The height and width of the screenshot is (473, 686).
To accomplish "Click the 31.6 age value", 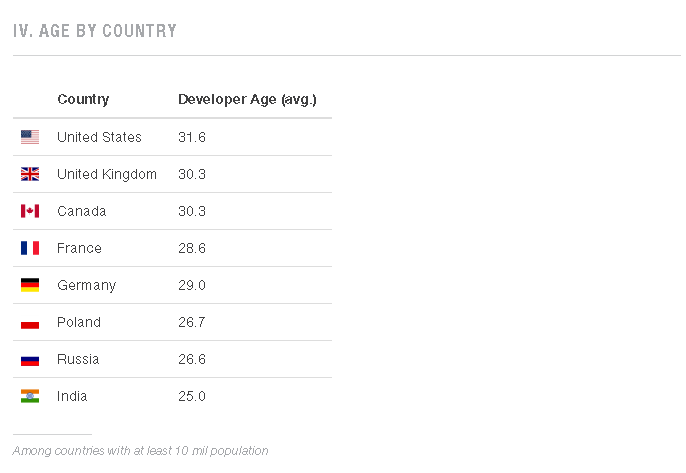I will [x=192, y=137].
